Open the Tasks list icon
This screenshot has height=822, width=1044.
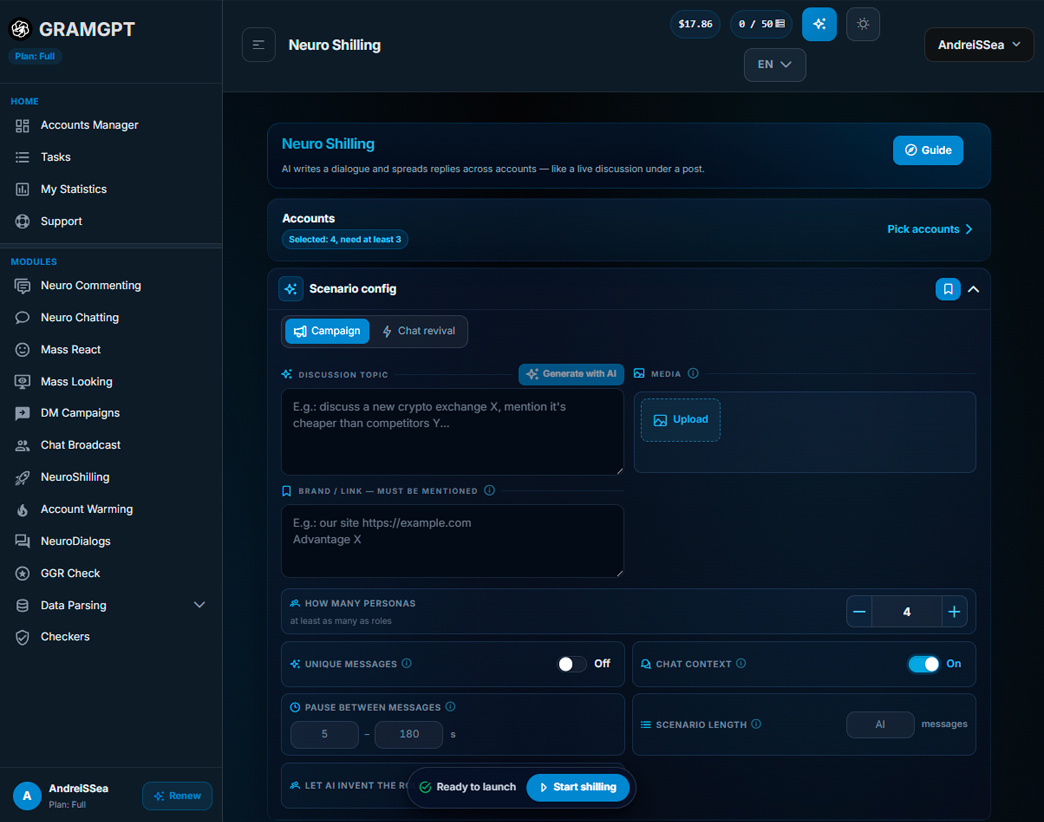click(23, 158)
